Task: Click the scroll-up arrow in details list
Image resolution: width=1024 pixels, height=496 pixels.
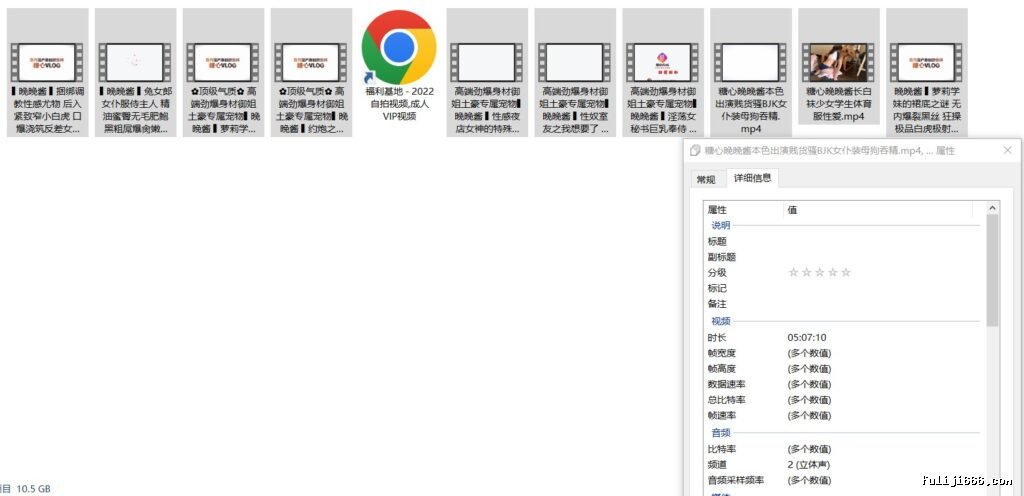Action: click(993, 208)
